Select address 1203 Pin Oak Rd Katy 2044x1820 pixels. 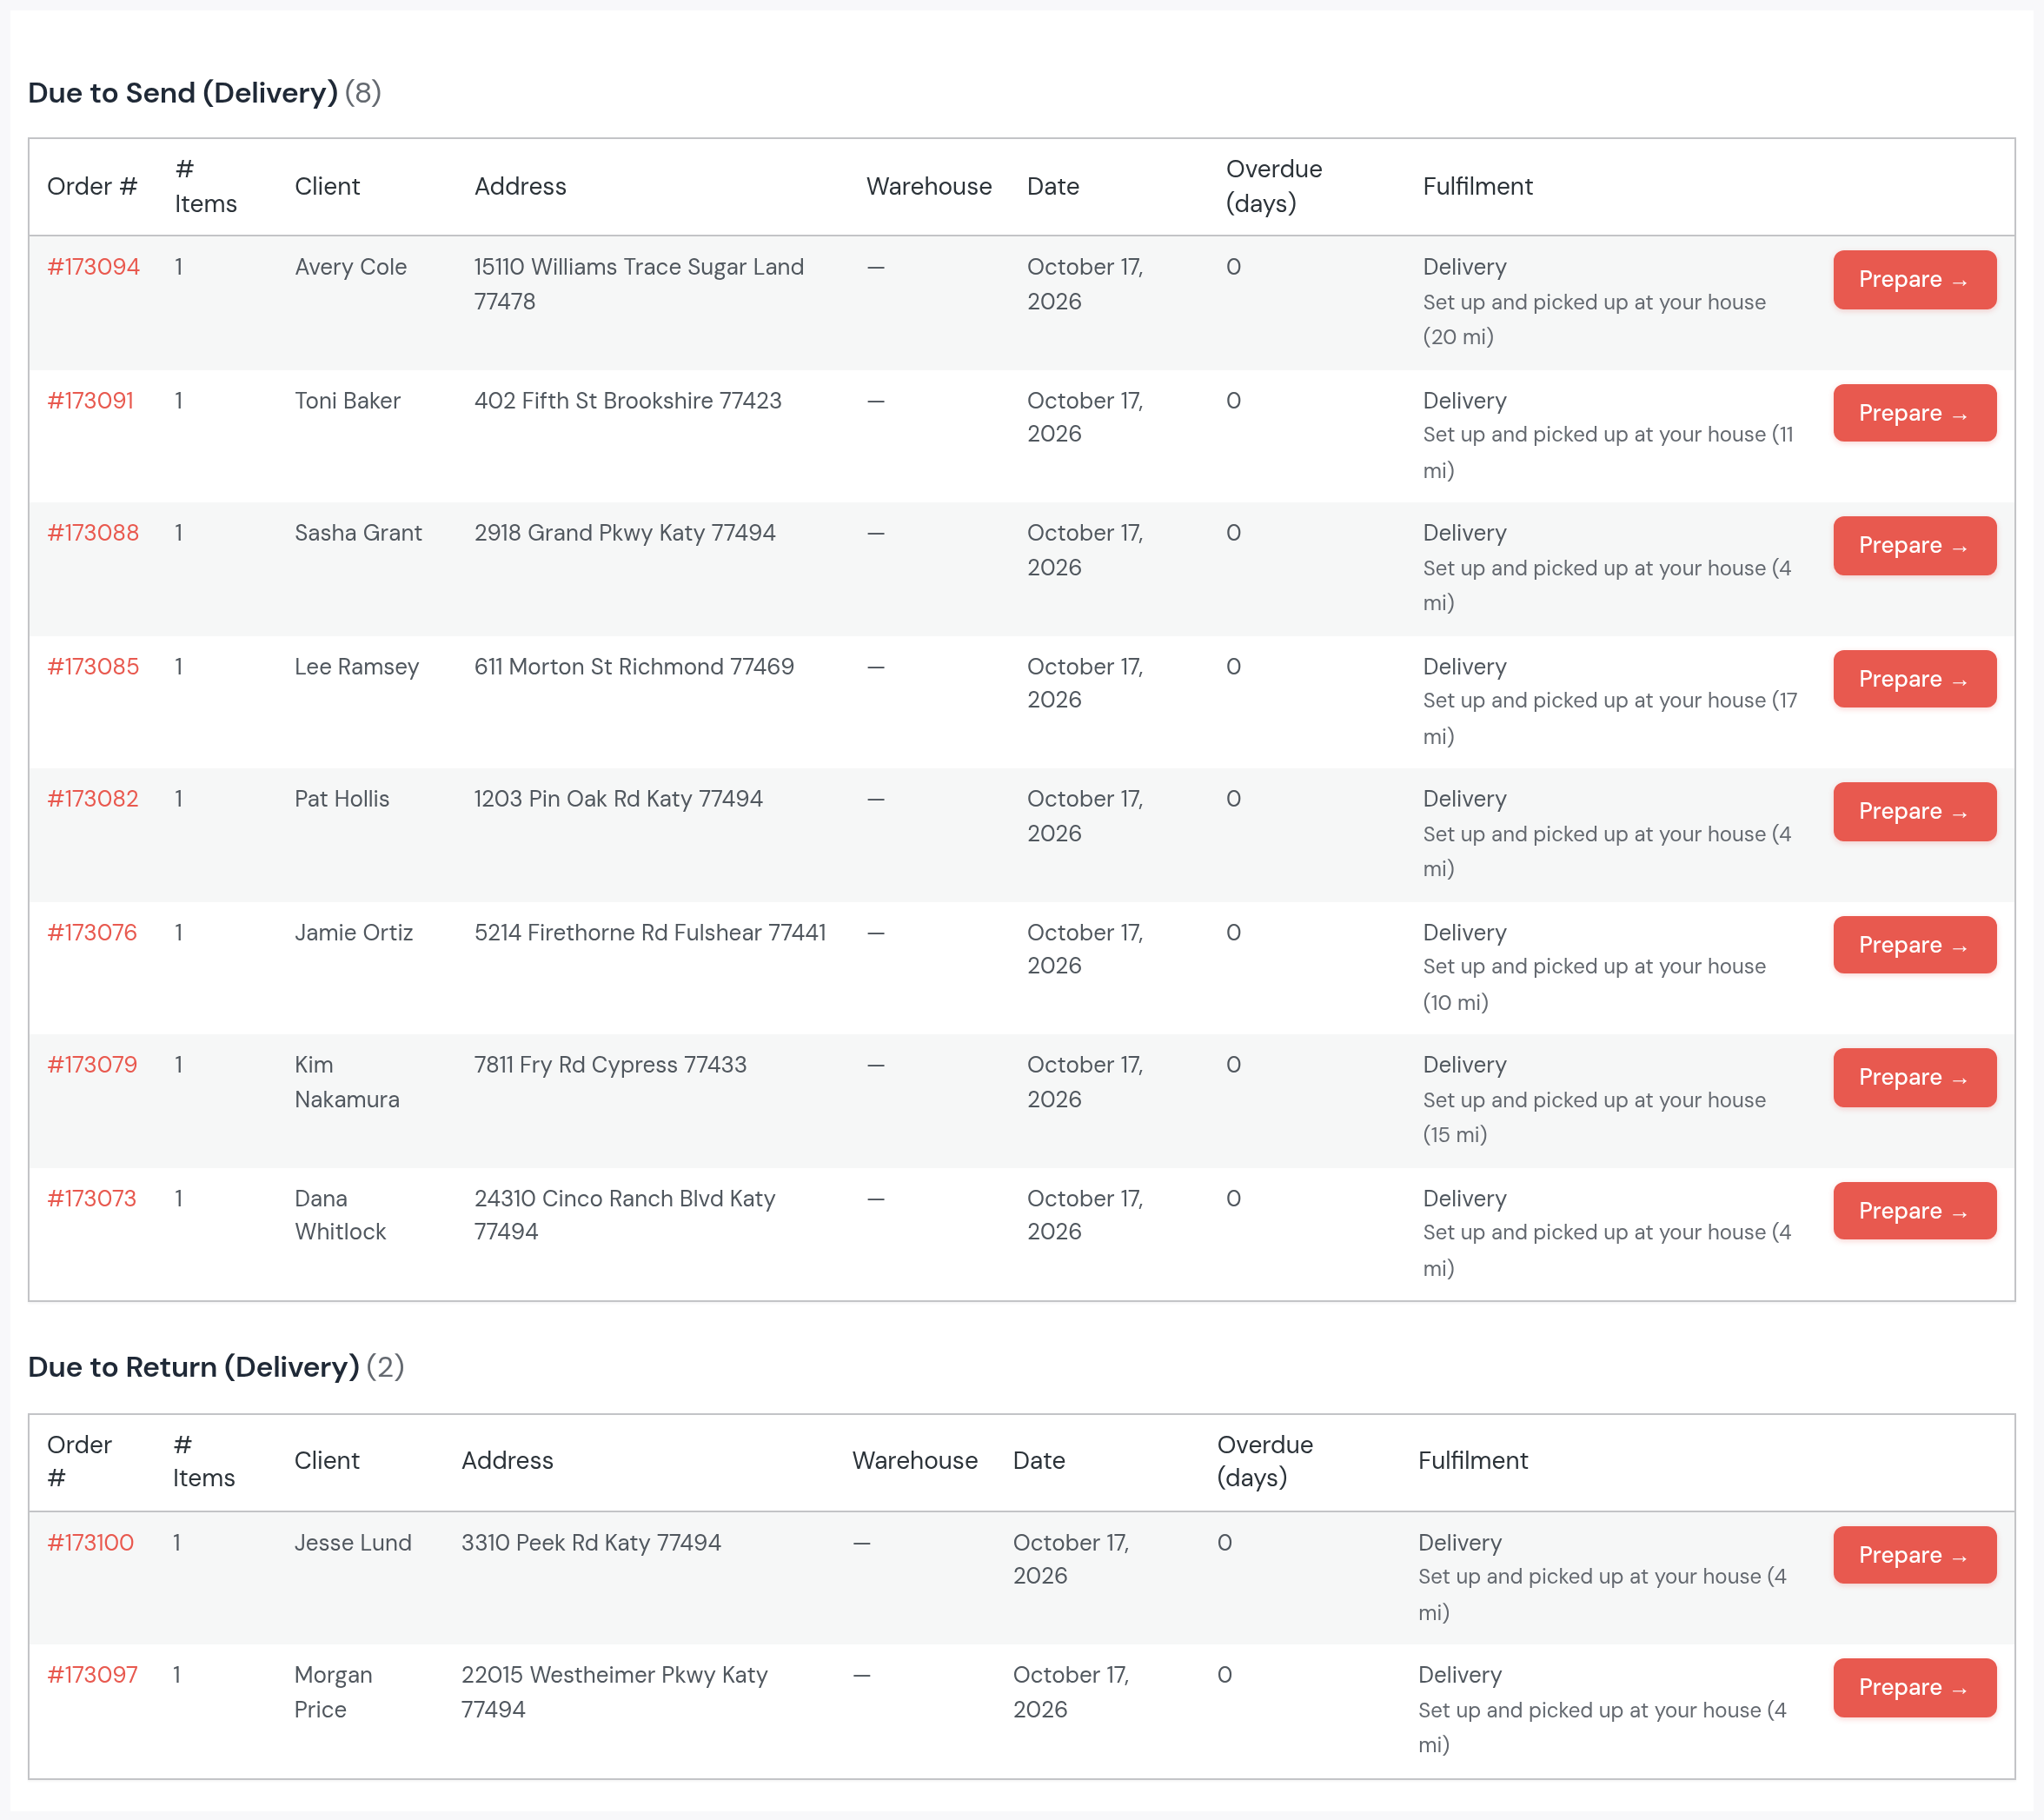618,799
